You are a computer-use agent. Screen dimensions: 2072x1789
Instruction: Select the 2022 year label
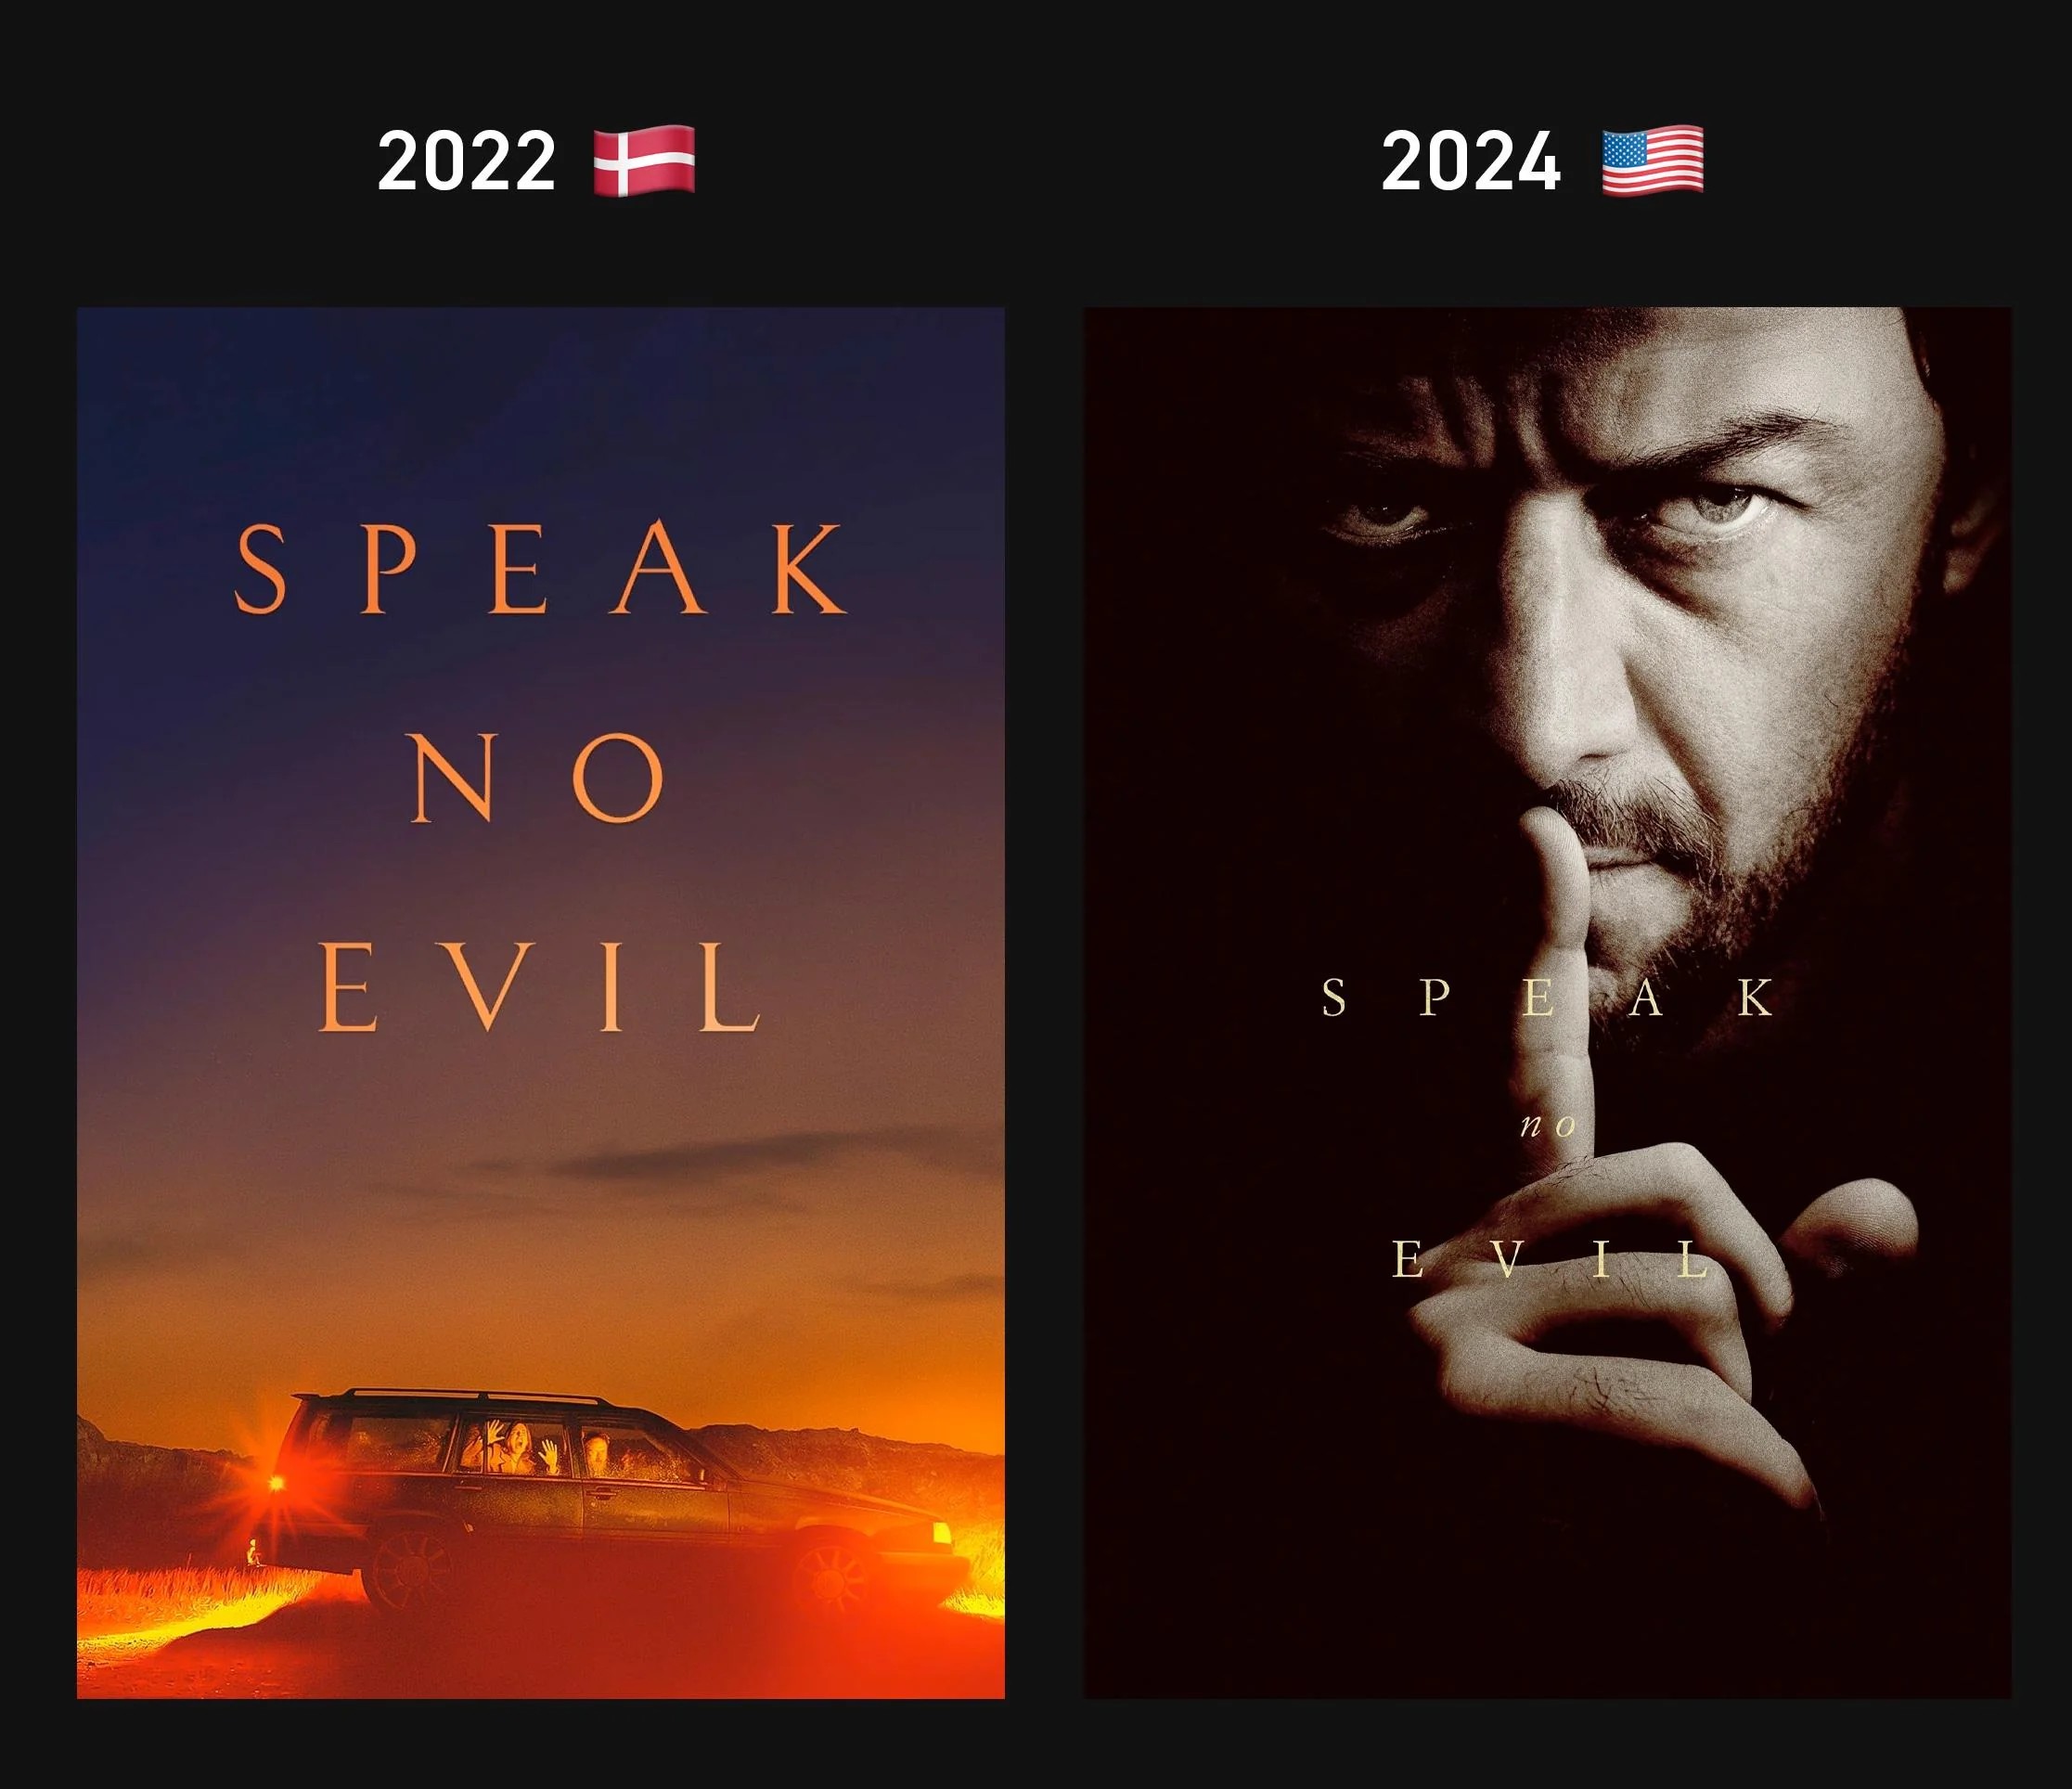(466, 161)
